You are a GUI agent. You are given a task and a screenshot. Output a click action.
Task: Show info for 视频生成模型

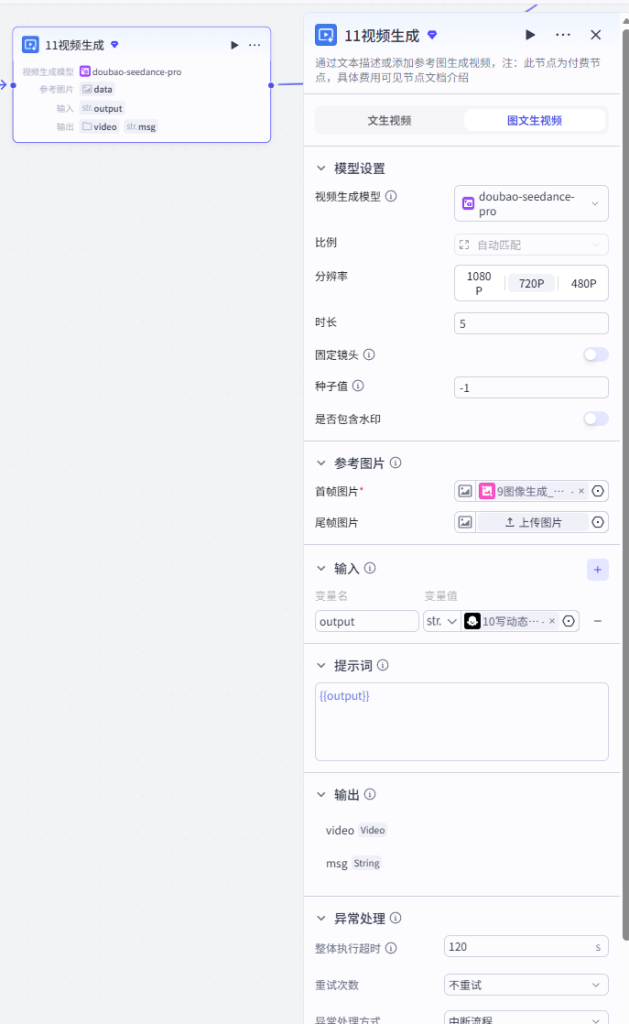pyautogui.click(x=391, y=196)
